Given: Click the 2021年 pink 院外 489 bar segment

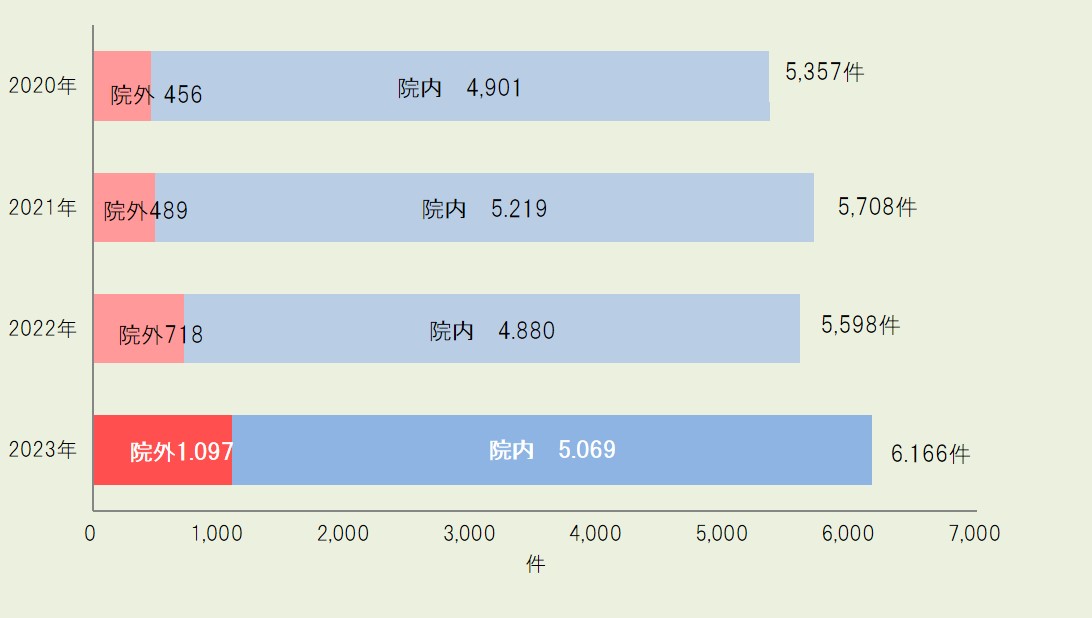Looking at the screenshot, I should tap(125, 208).
